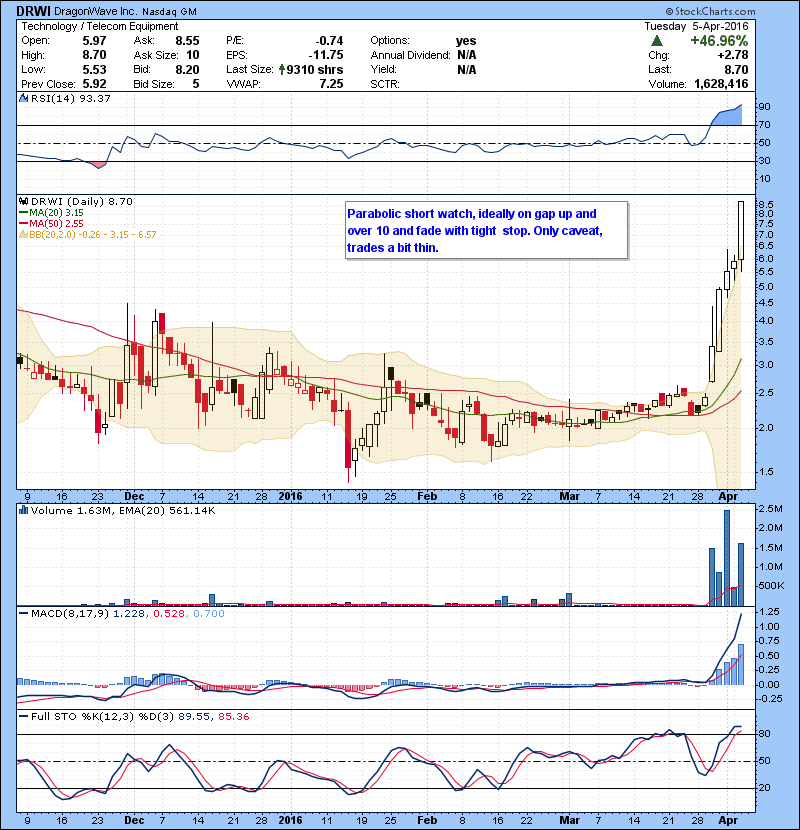800x830 pixels.
Task: Click the MA(50) 2.55 legend entry
Action: (x=51, y=223)
